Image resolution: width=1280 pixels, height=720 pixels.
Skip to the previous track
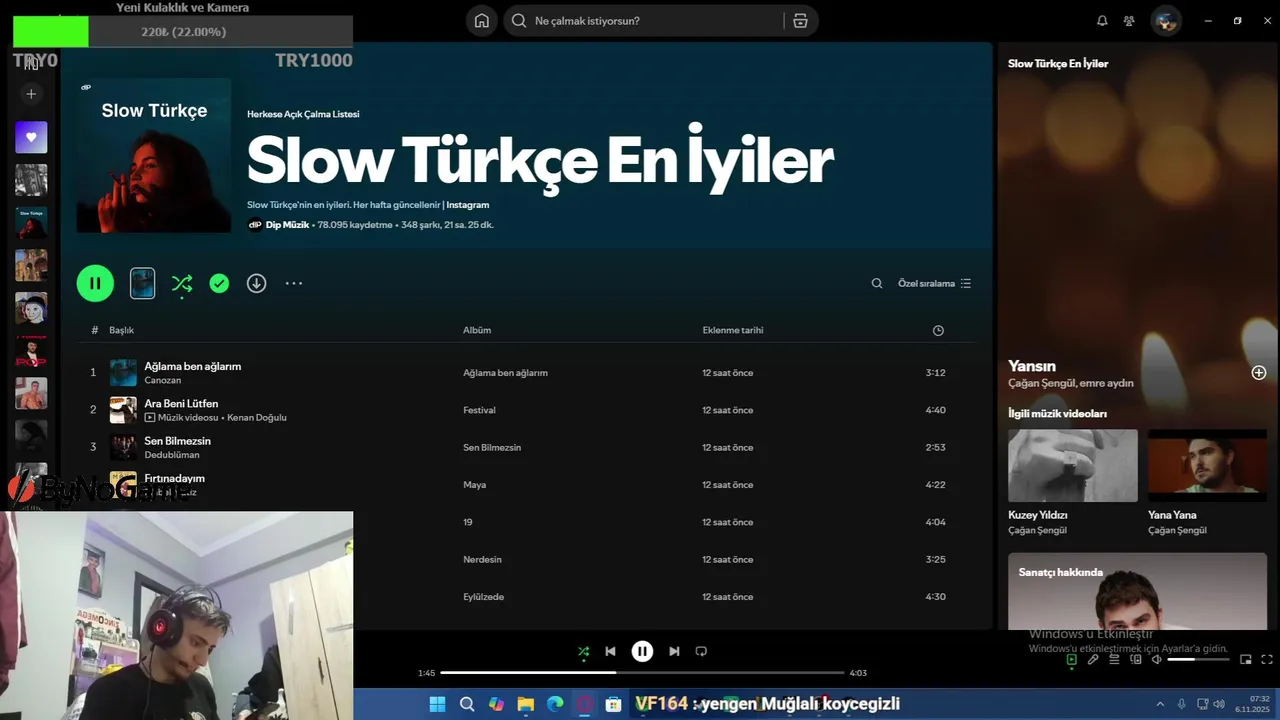(x=610, y=651)
